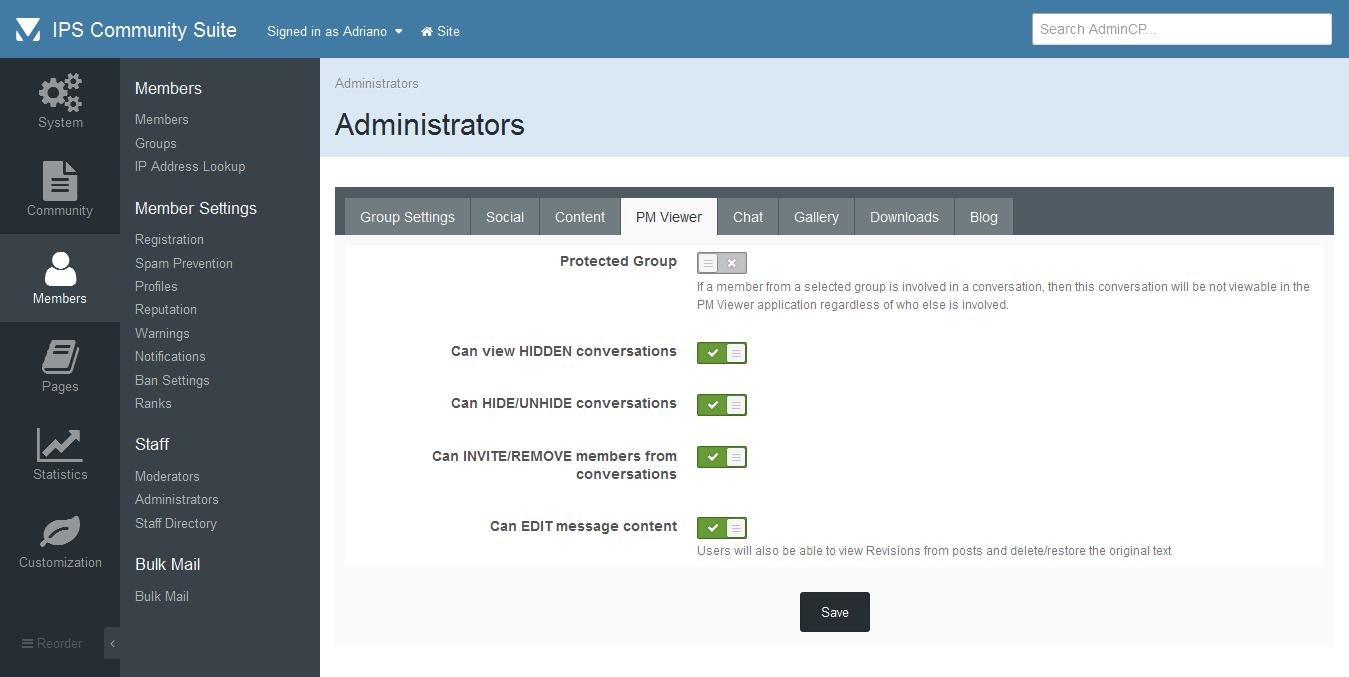
Task: Open Ban Settings link
Action: coord(172,380)
